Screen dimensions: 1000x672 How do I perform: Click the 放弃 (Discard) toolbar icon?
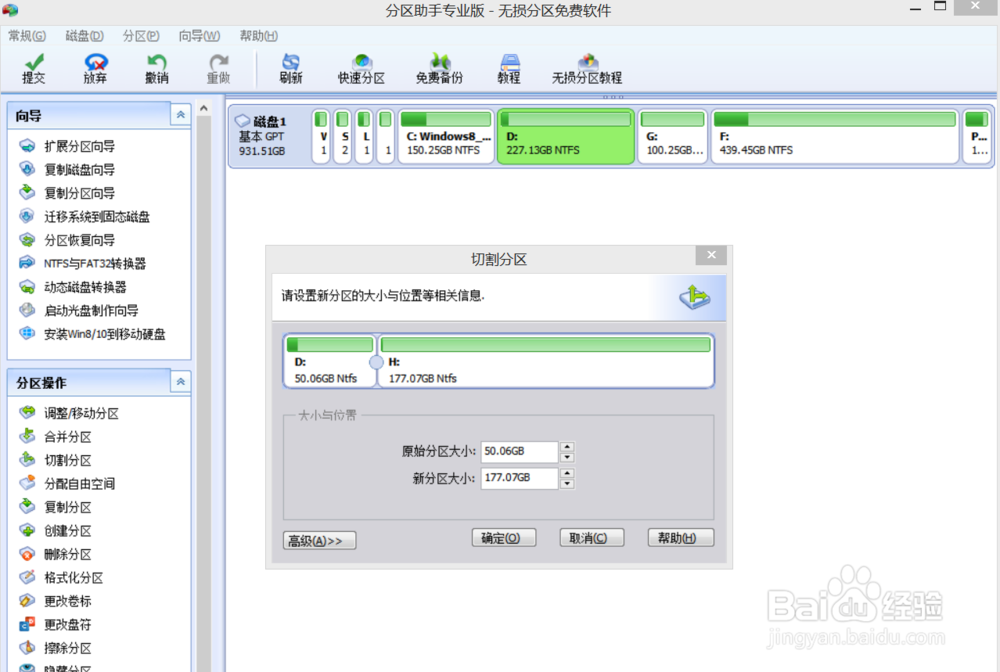(x=95, y=69)
